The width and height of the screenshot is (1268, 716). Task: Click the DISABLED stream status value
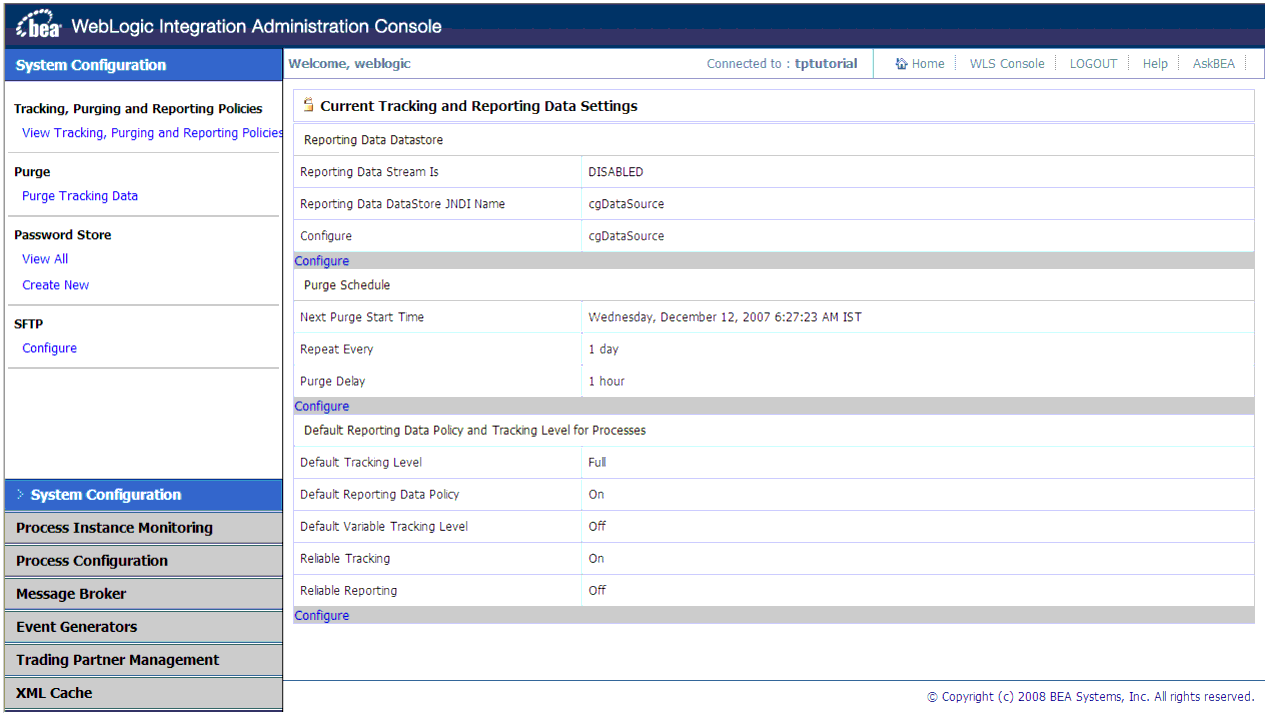click(x=616, y=172)
